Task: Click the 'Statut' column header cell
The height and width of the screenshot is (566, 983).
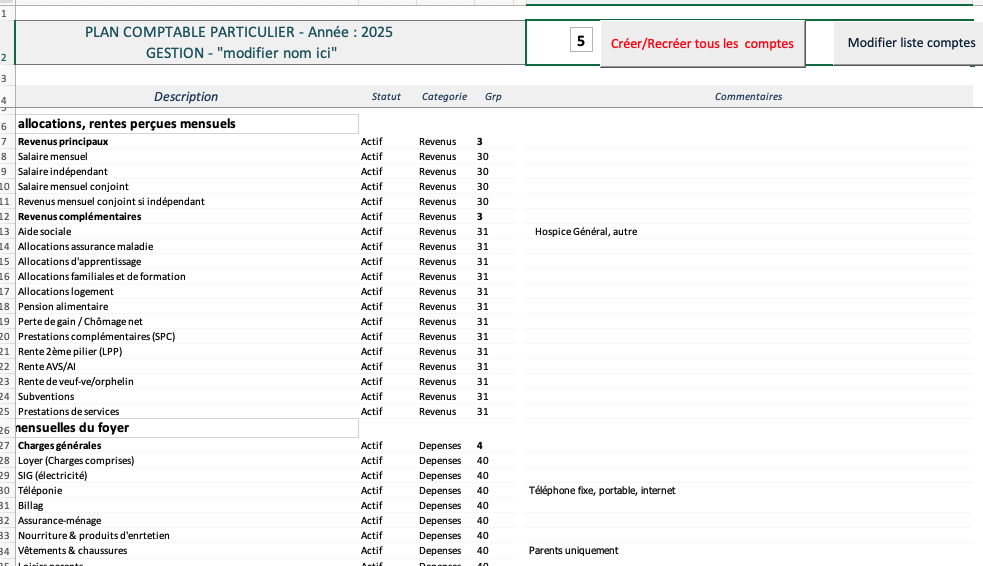Action: [386, 97]
